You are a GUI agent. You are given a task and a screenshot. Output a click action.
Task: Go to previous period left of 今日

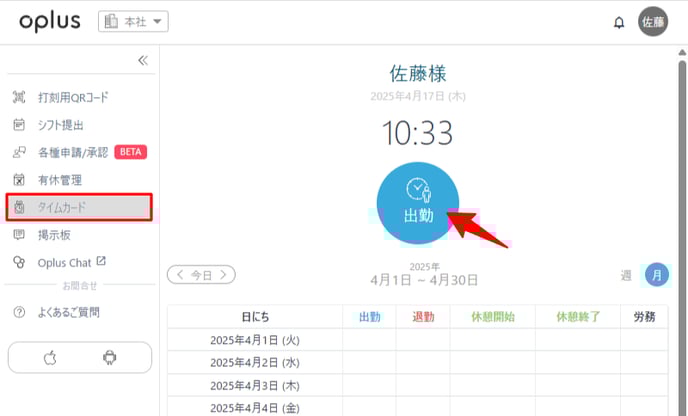[179, 273]
